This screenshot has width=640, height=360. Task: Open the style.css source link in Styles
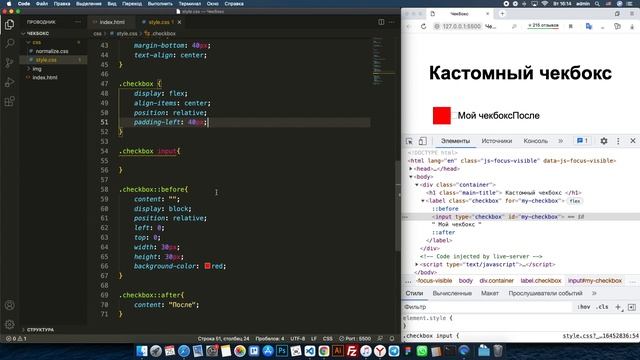(600, 336)
